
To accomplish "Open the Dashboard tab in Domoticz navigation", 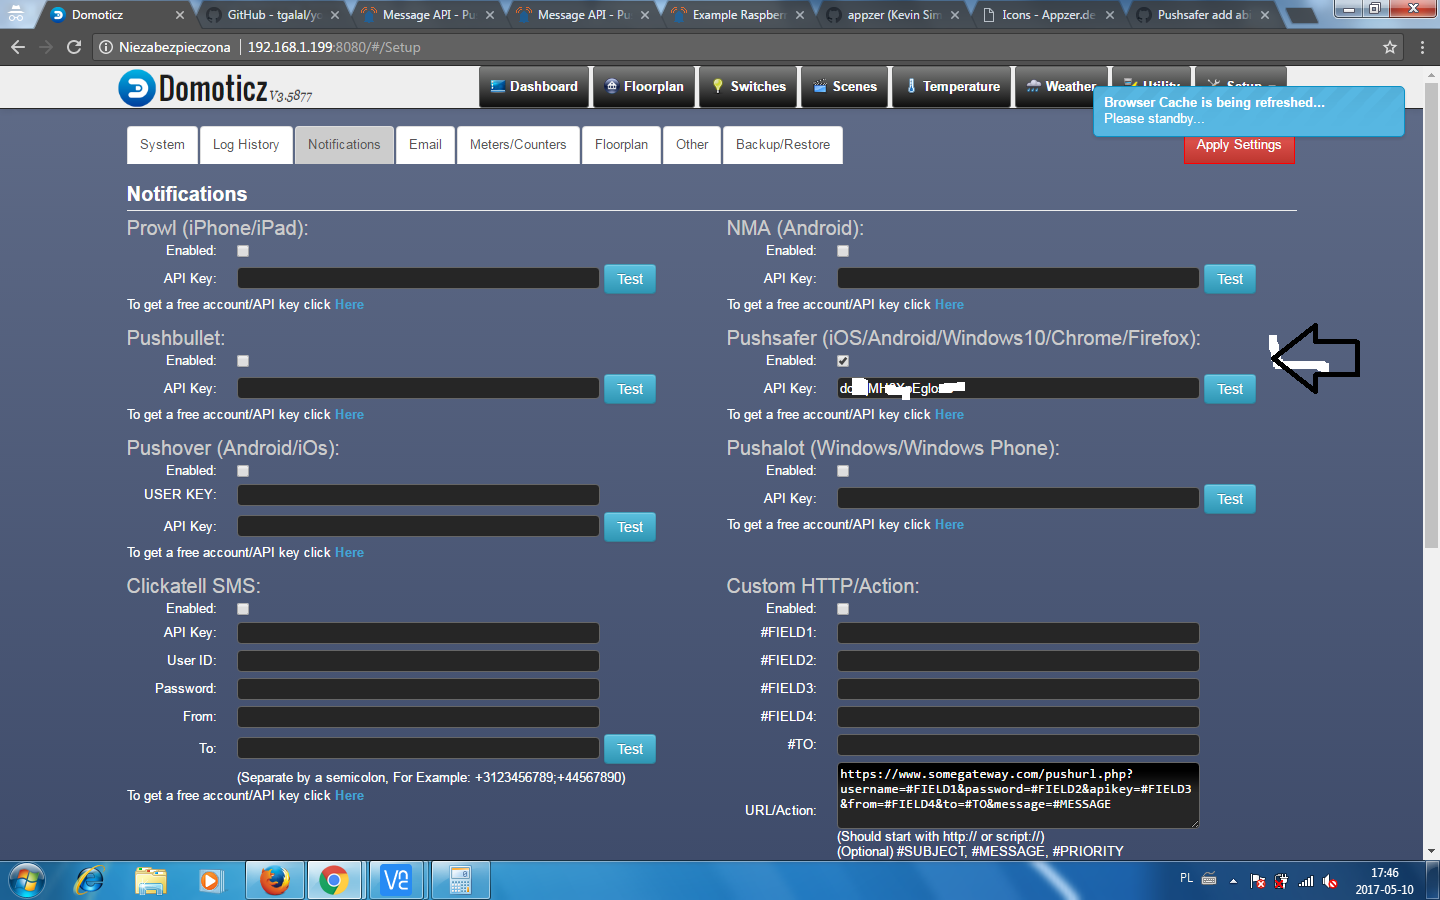I will click(534, 87).
